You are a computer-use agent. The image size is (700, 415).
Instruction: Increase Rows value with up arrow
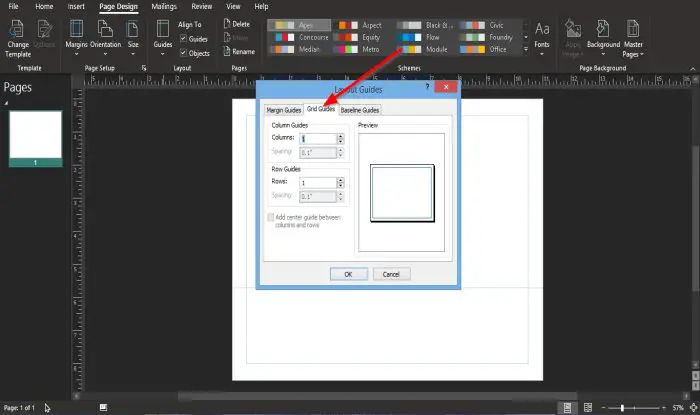(341, 180)
